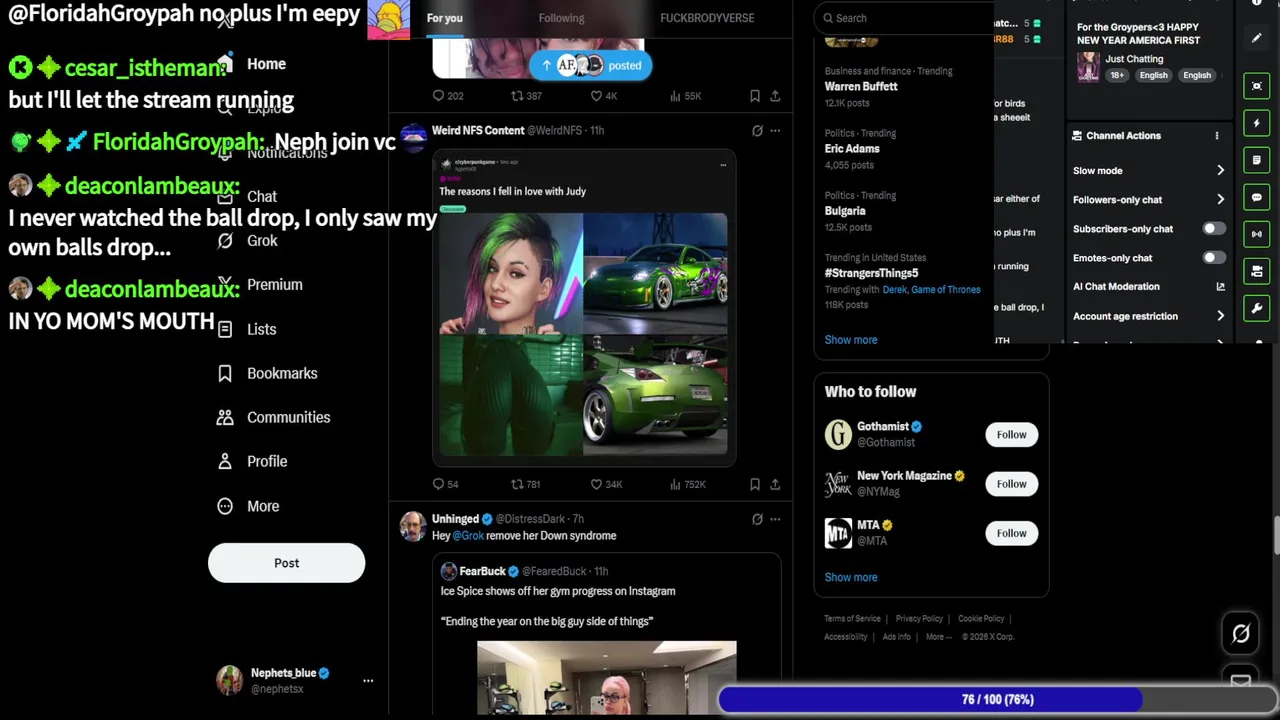Follow MTA
1280x720 pixels.
point(1011,533)
